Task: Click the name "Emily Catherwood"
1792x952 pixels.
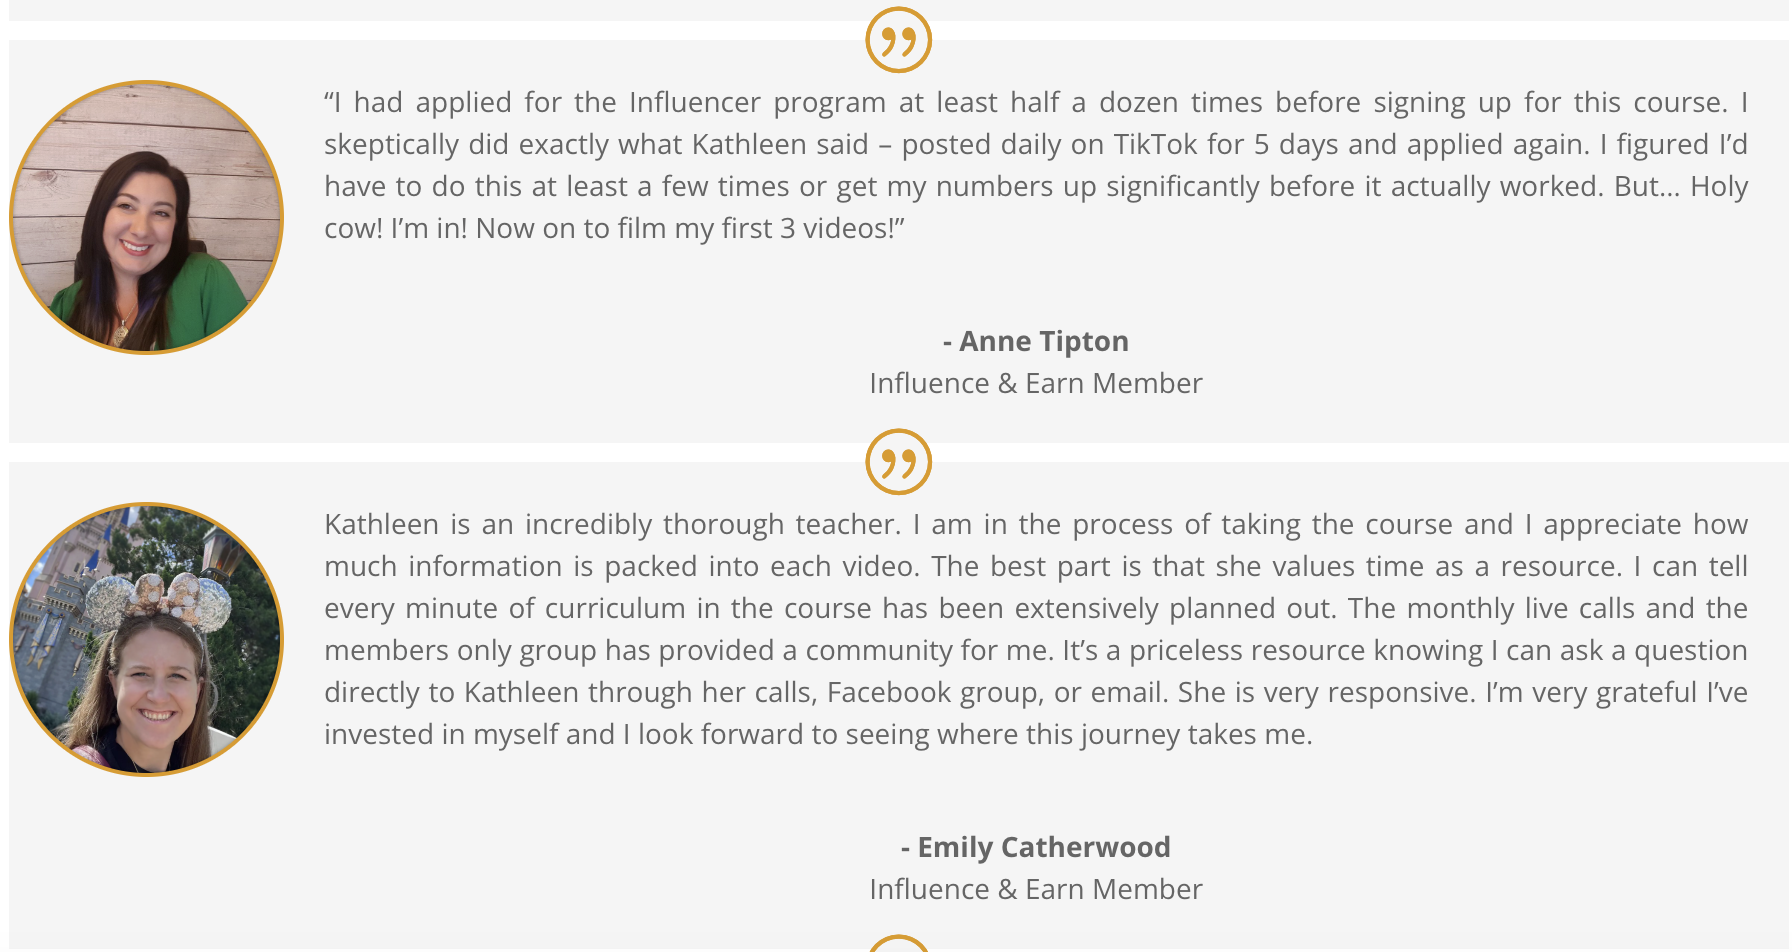Action: (x=1043, y=847)
